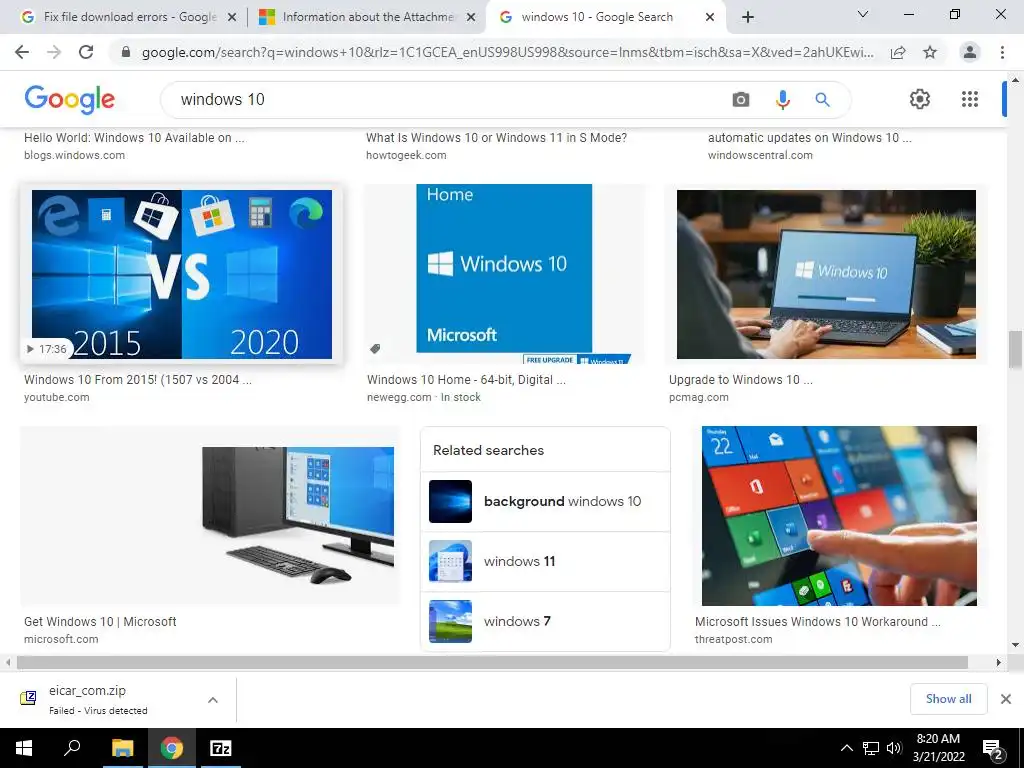Dismiss the downloads bar with X
The image size is (1024, 768).
pos(1006,699)
